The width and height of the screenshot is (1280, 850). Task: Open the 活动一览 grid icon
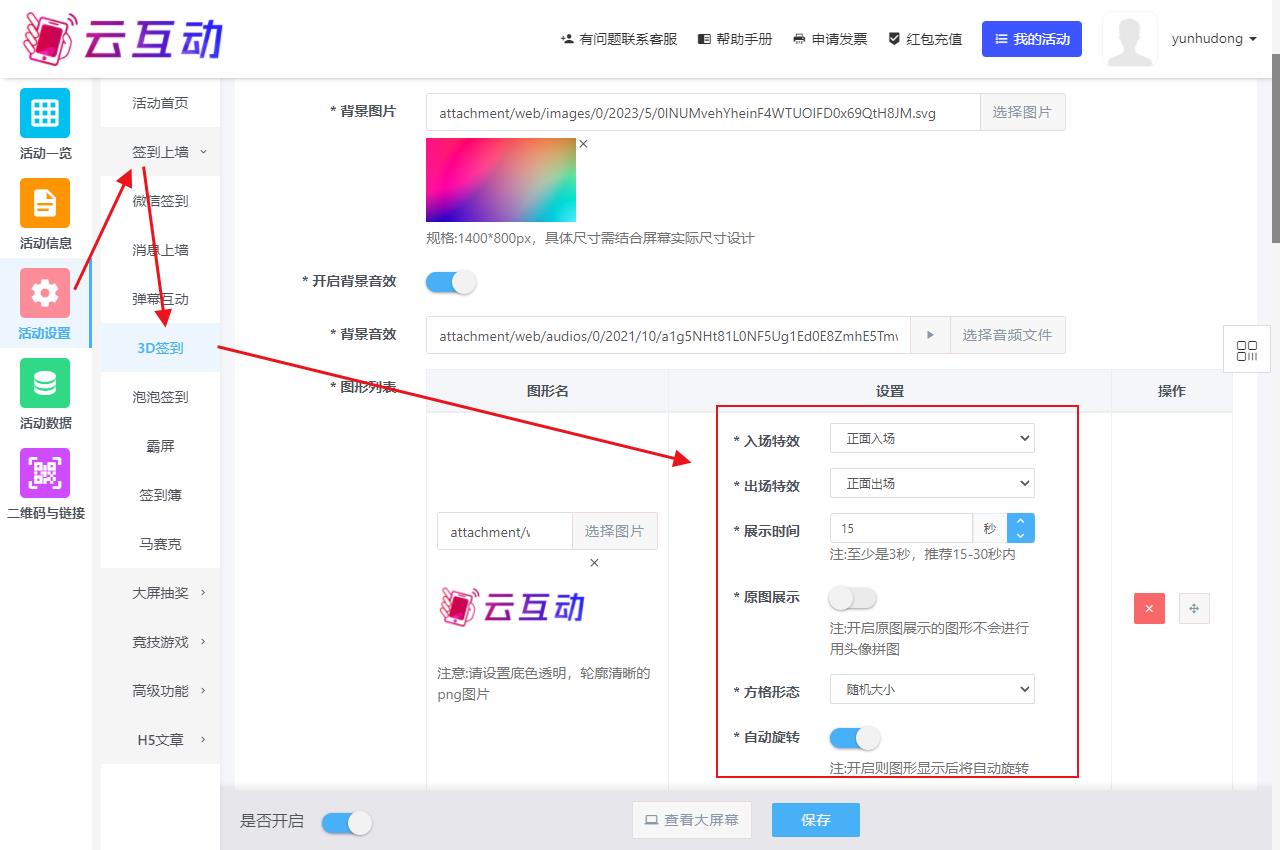click(x=45, y=113)
